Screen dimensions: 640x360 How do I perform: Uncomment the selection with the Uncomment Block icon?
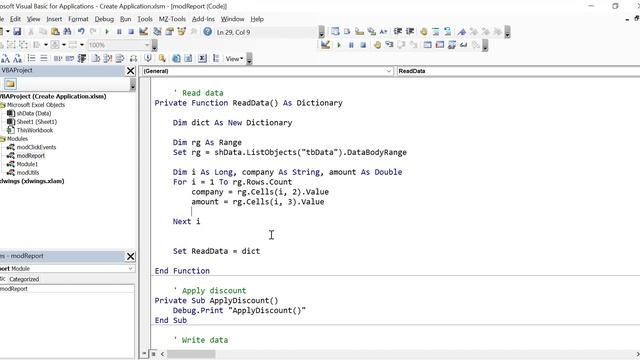coord(448,31)
